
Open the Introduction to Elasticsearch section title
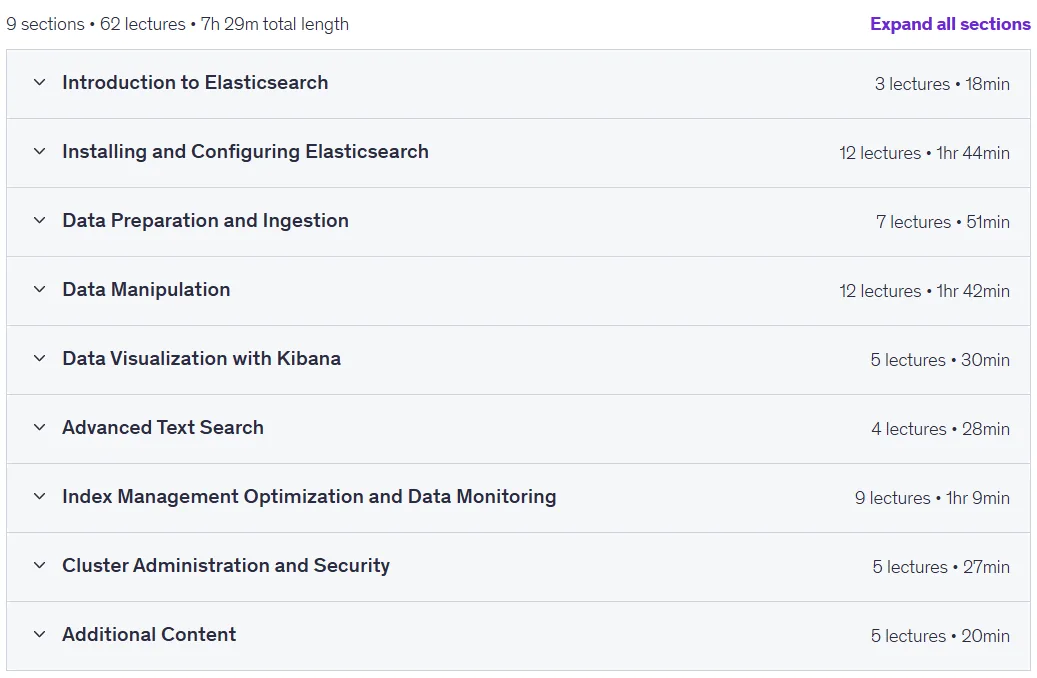point(195,83)
